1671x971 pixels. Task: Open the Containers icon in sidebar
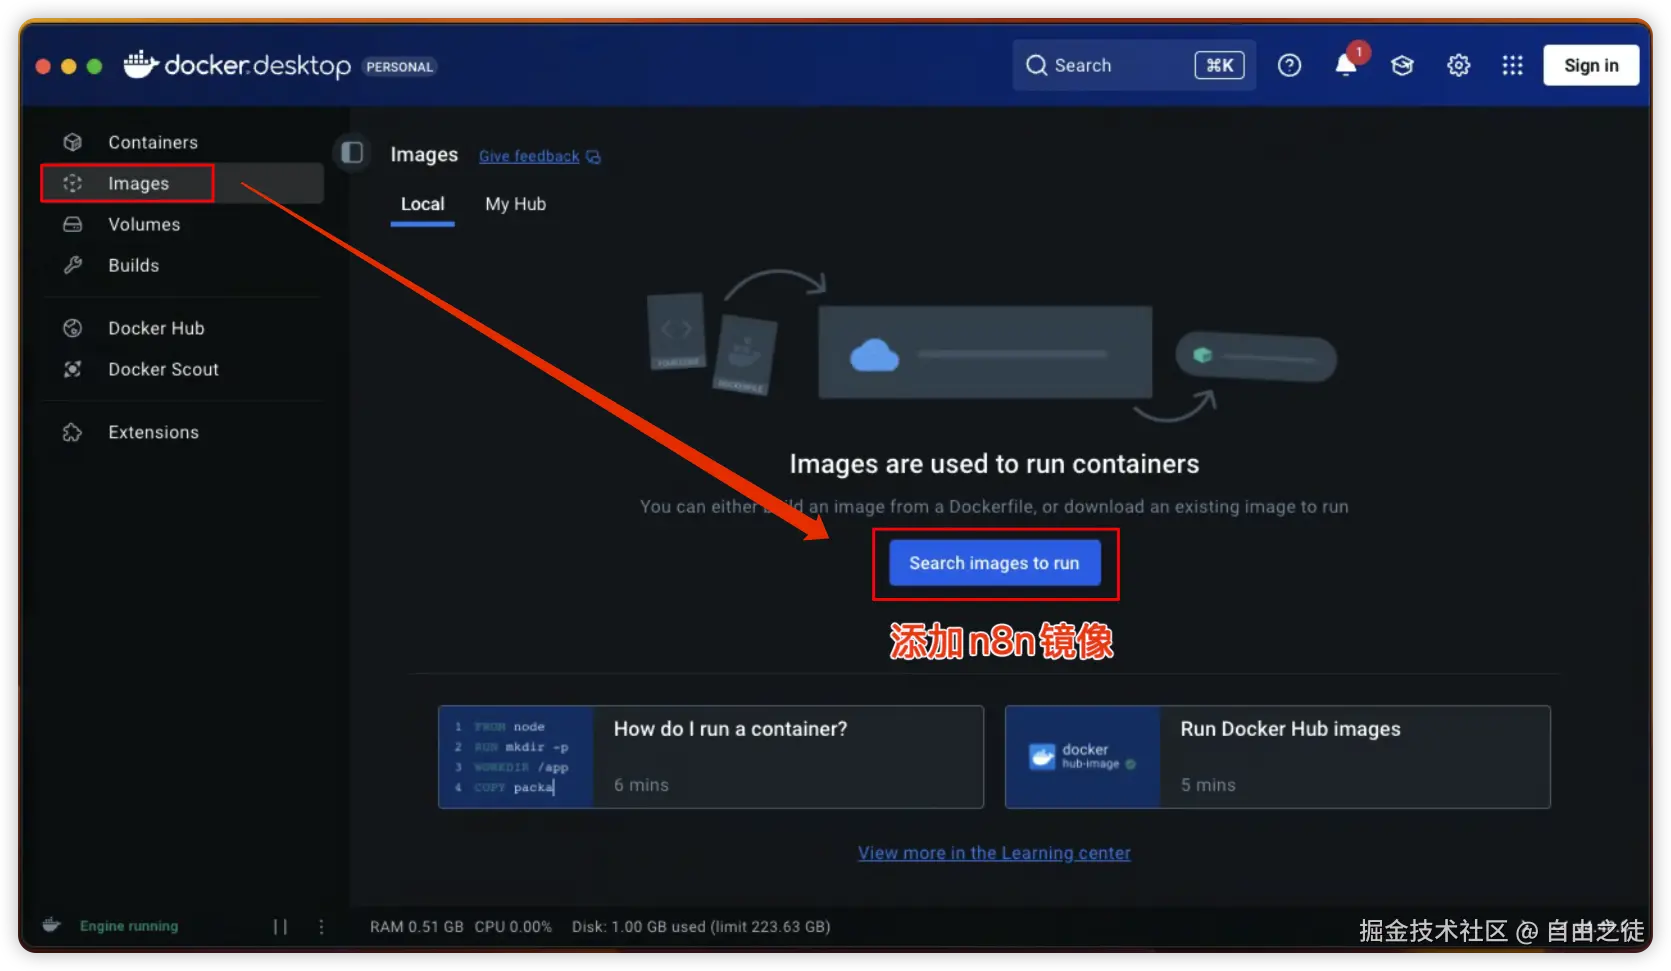point(72,142)
